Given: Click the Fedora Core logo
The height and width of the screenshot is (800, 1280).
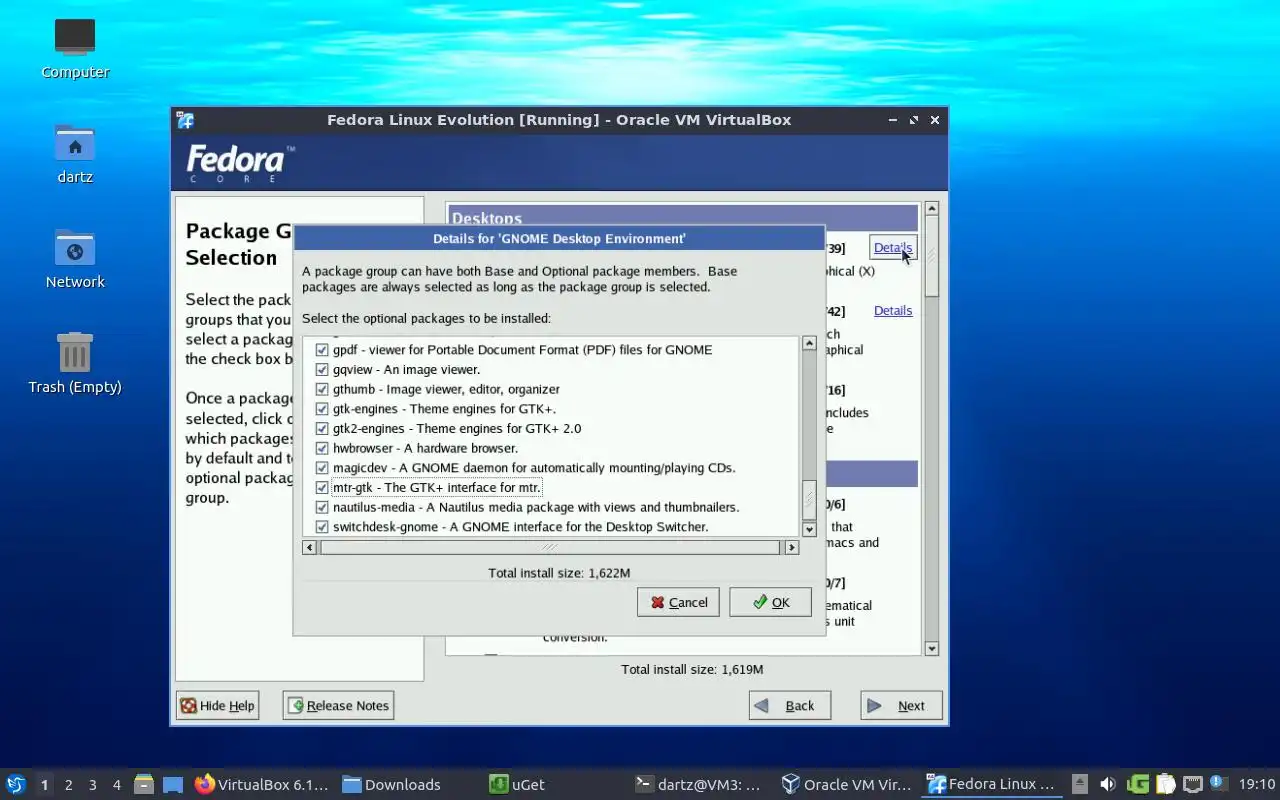Looking at the screenshot, I should pos(240,164).
